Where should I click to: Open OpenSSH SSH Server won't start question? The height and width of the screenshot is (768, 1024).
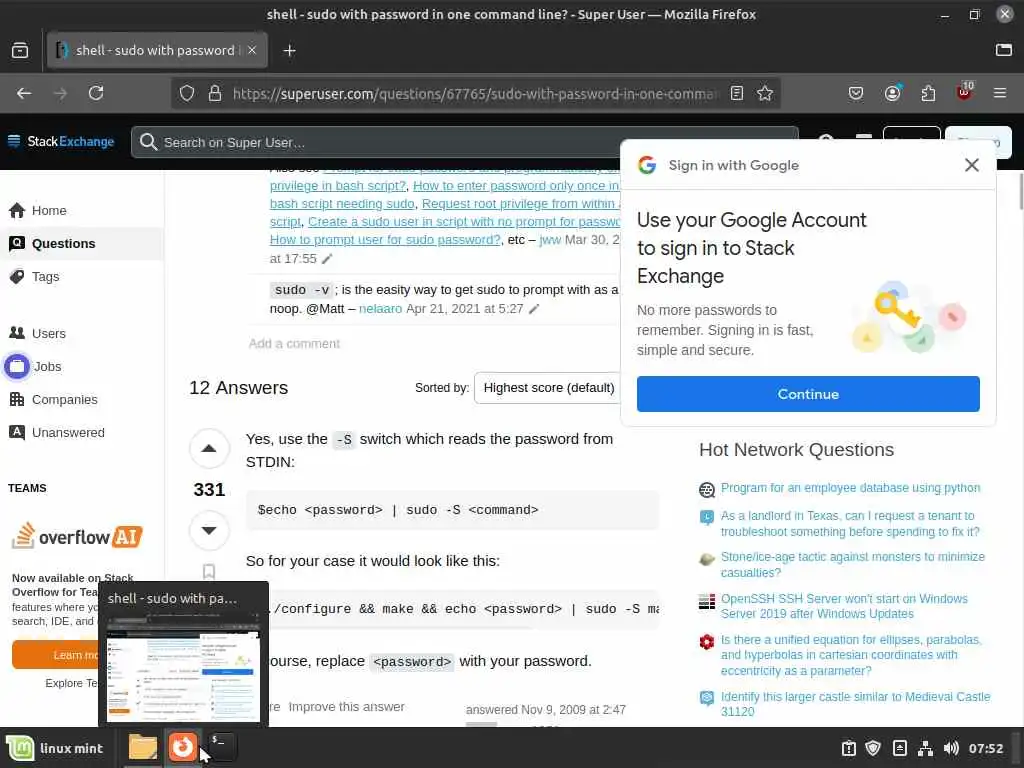844,606
